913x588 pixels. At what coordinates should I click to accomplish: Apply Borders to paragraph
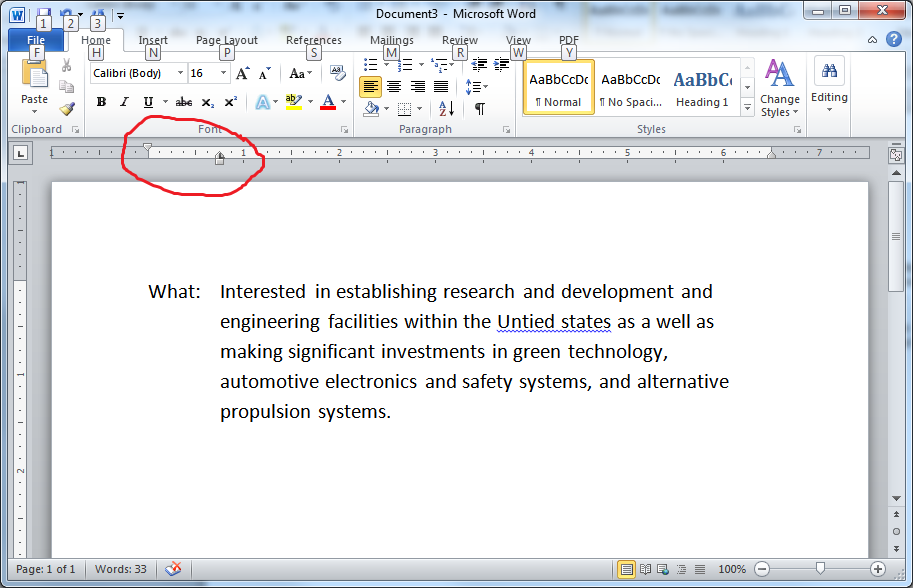point(404,109)
